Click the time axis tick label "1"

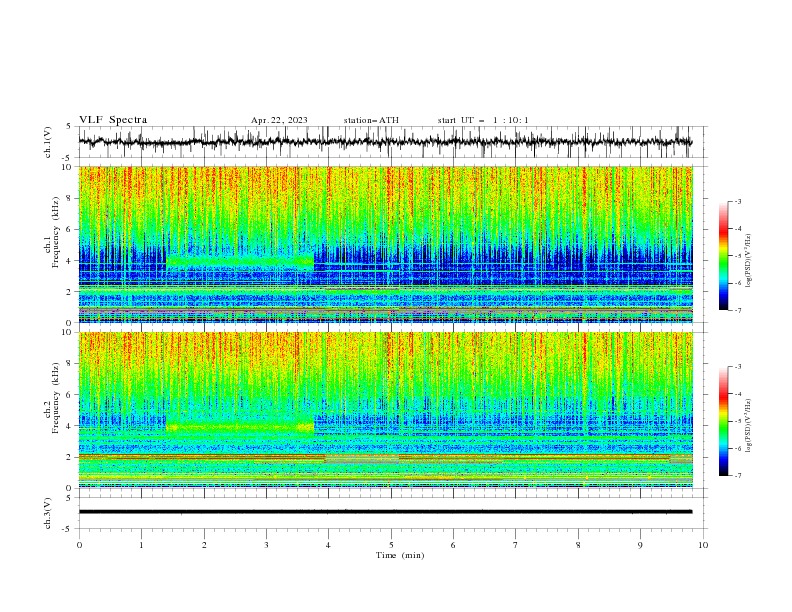(x=141, y=545)
